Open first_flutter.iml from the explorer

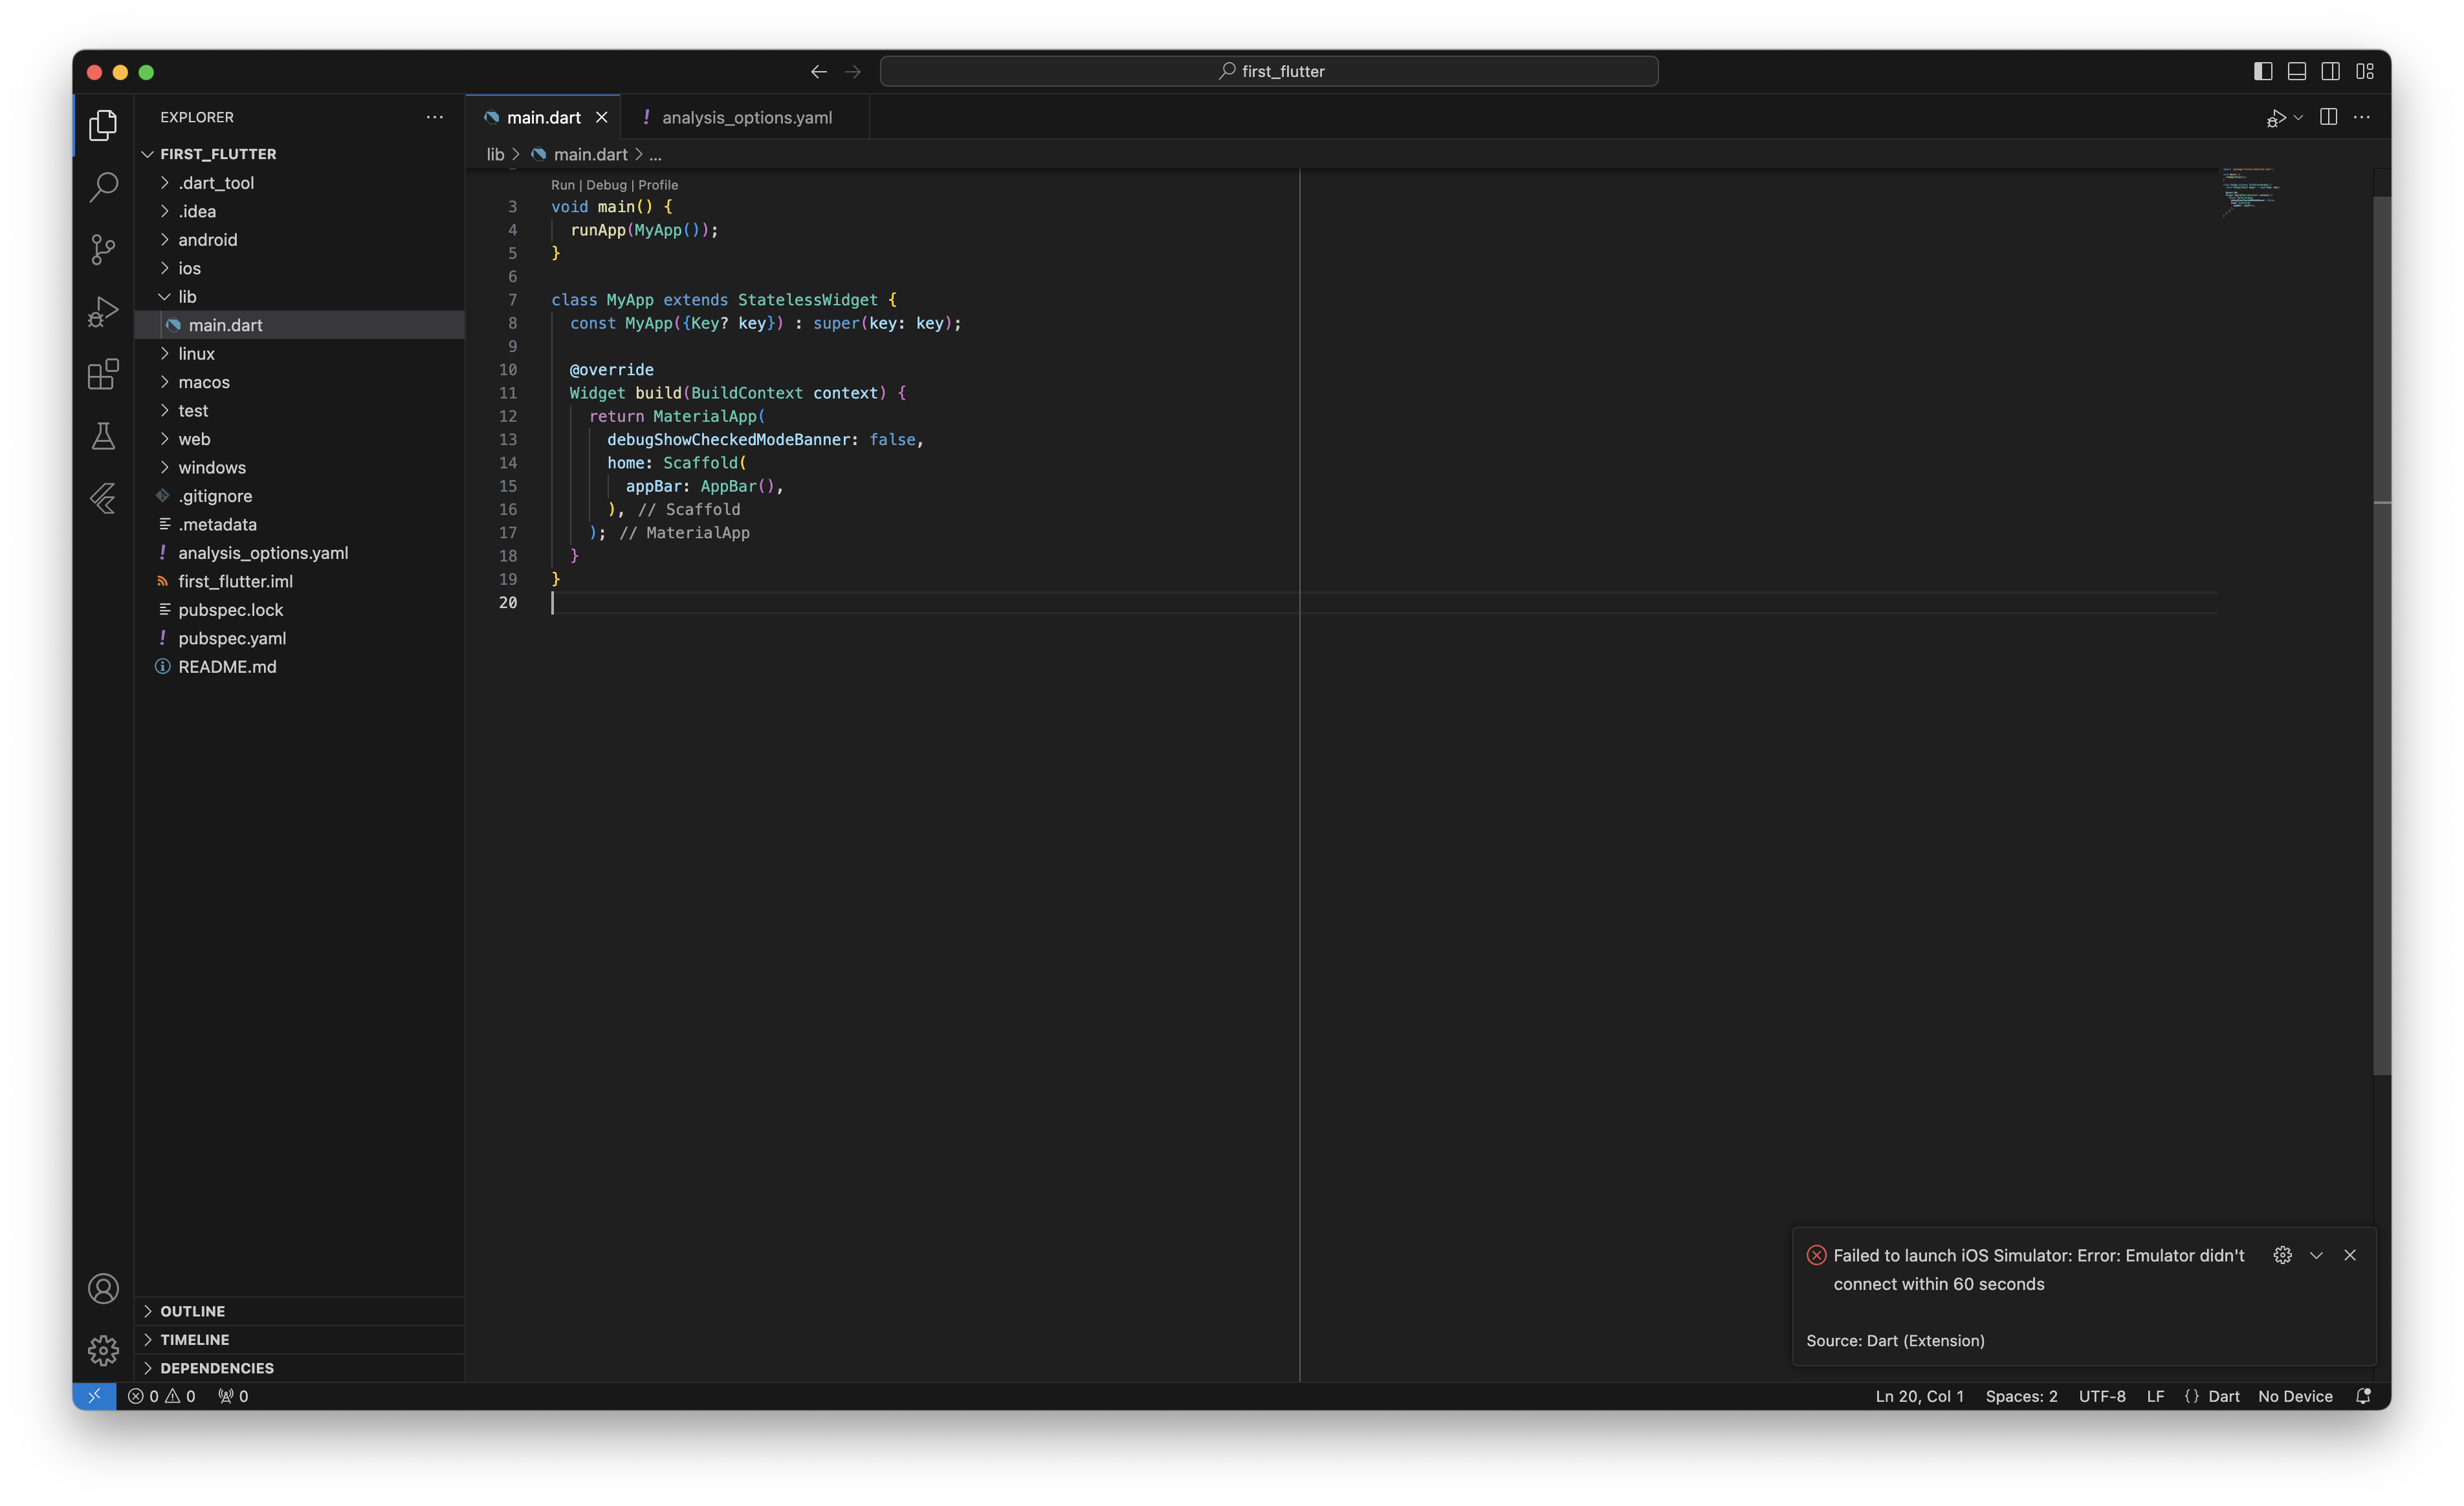[300, 581]
